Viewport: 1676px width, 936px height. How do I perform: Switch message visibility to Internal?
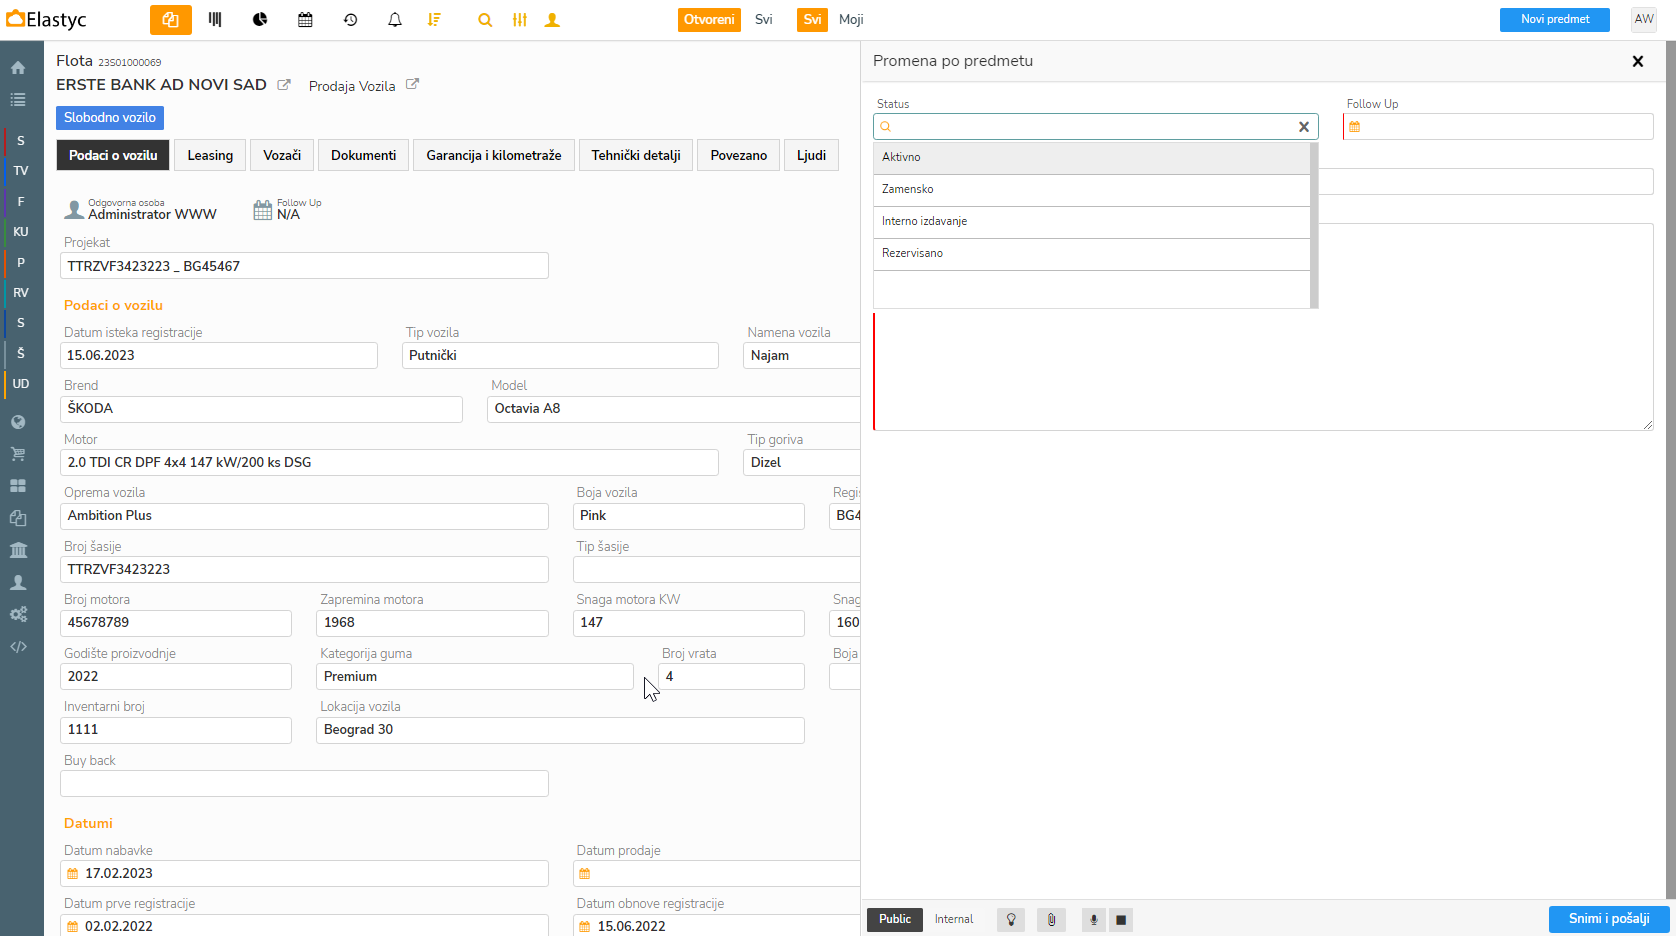(x=953, y=920)
